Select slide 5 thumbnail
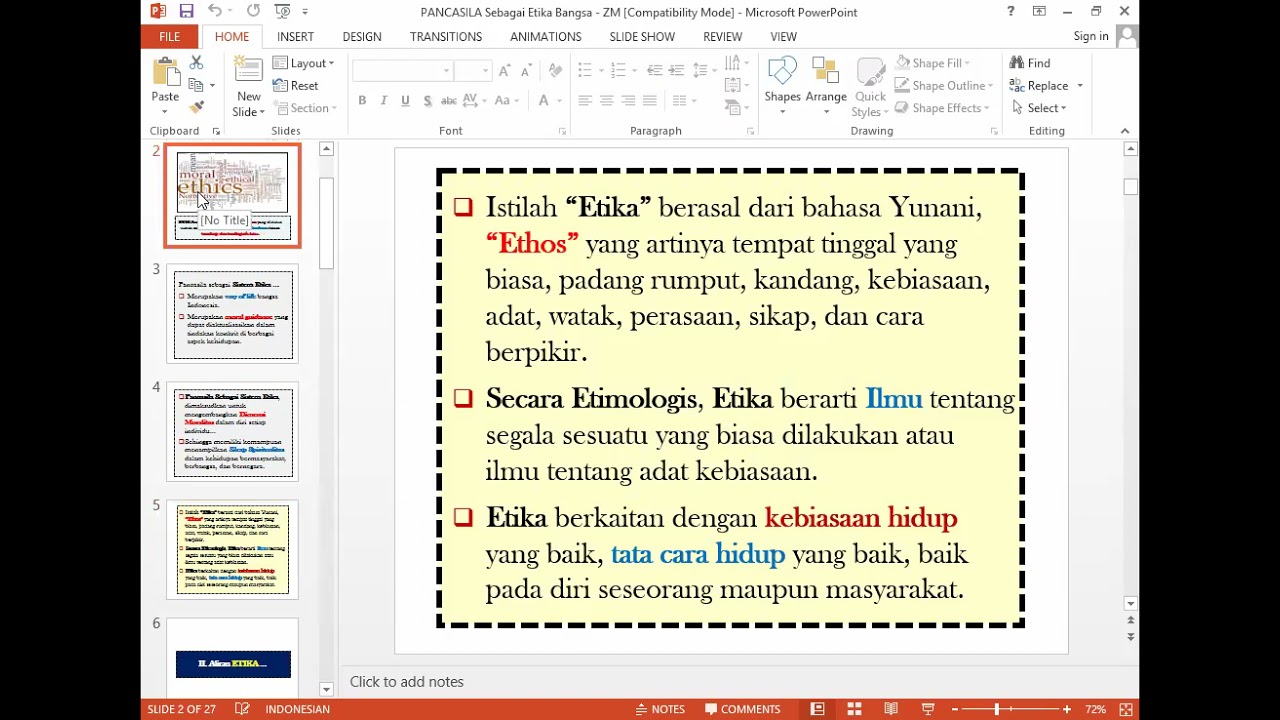 pyautogui.click(x=233, y=550)
